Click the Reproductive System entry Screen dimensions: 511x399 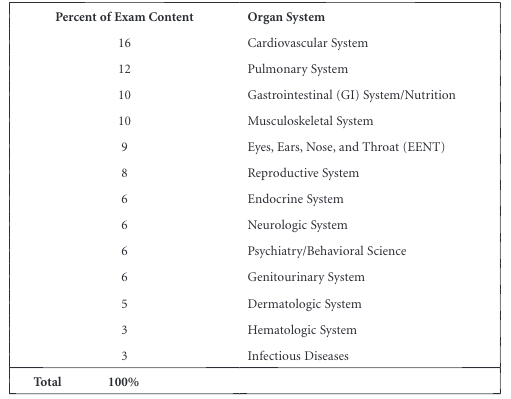[x=303, y=173]
